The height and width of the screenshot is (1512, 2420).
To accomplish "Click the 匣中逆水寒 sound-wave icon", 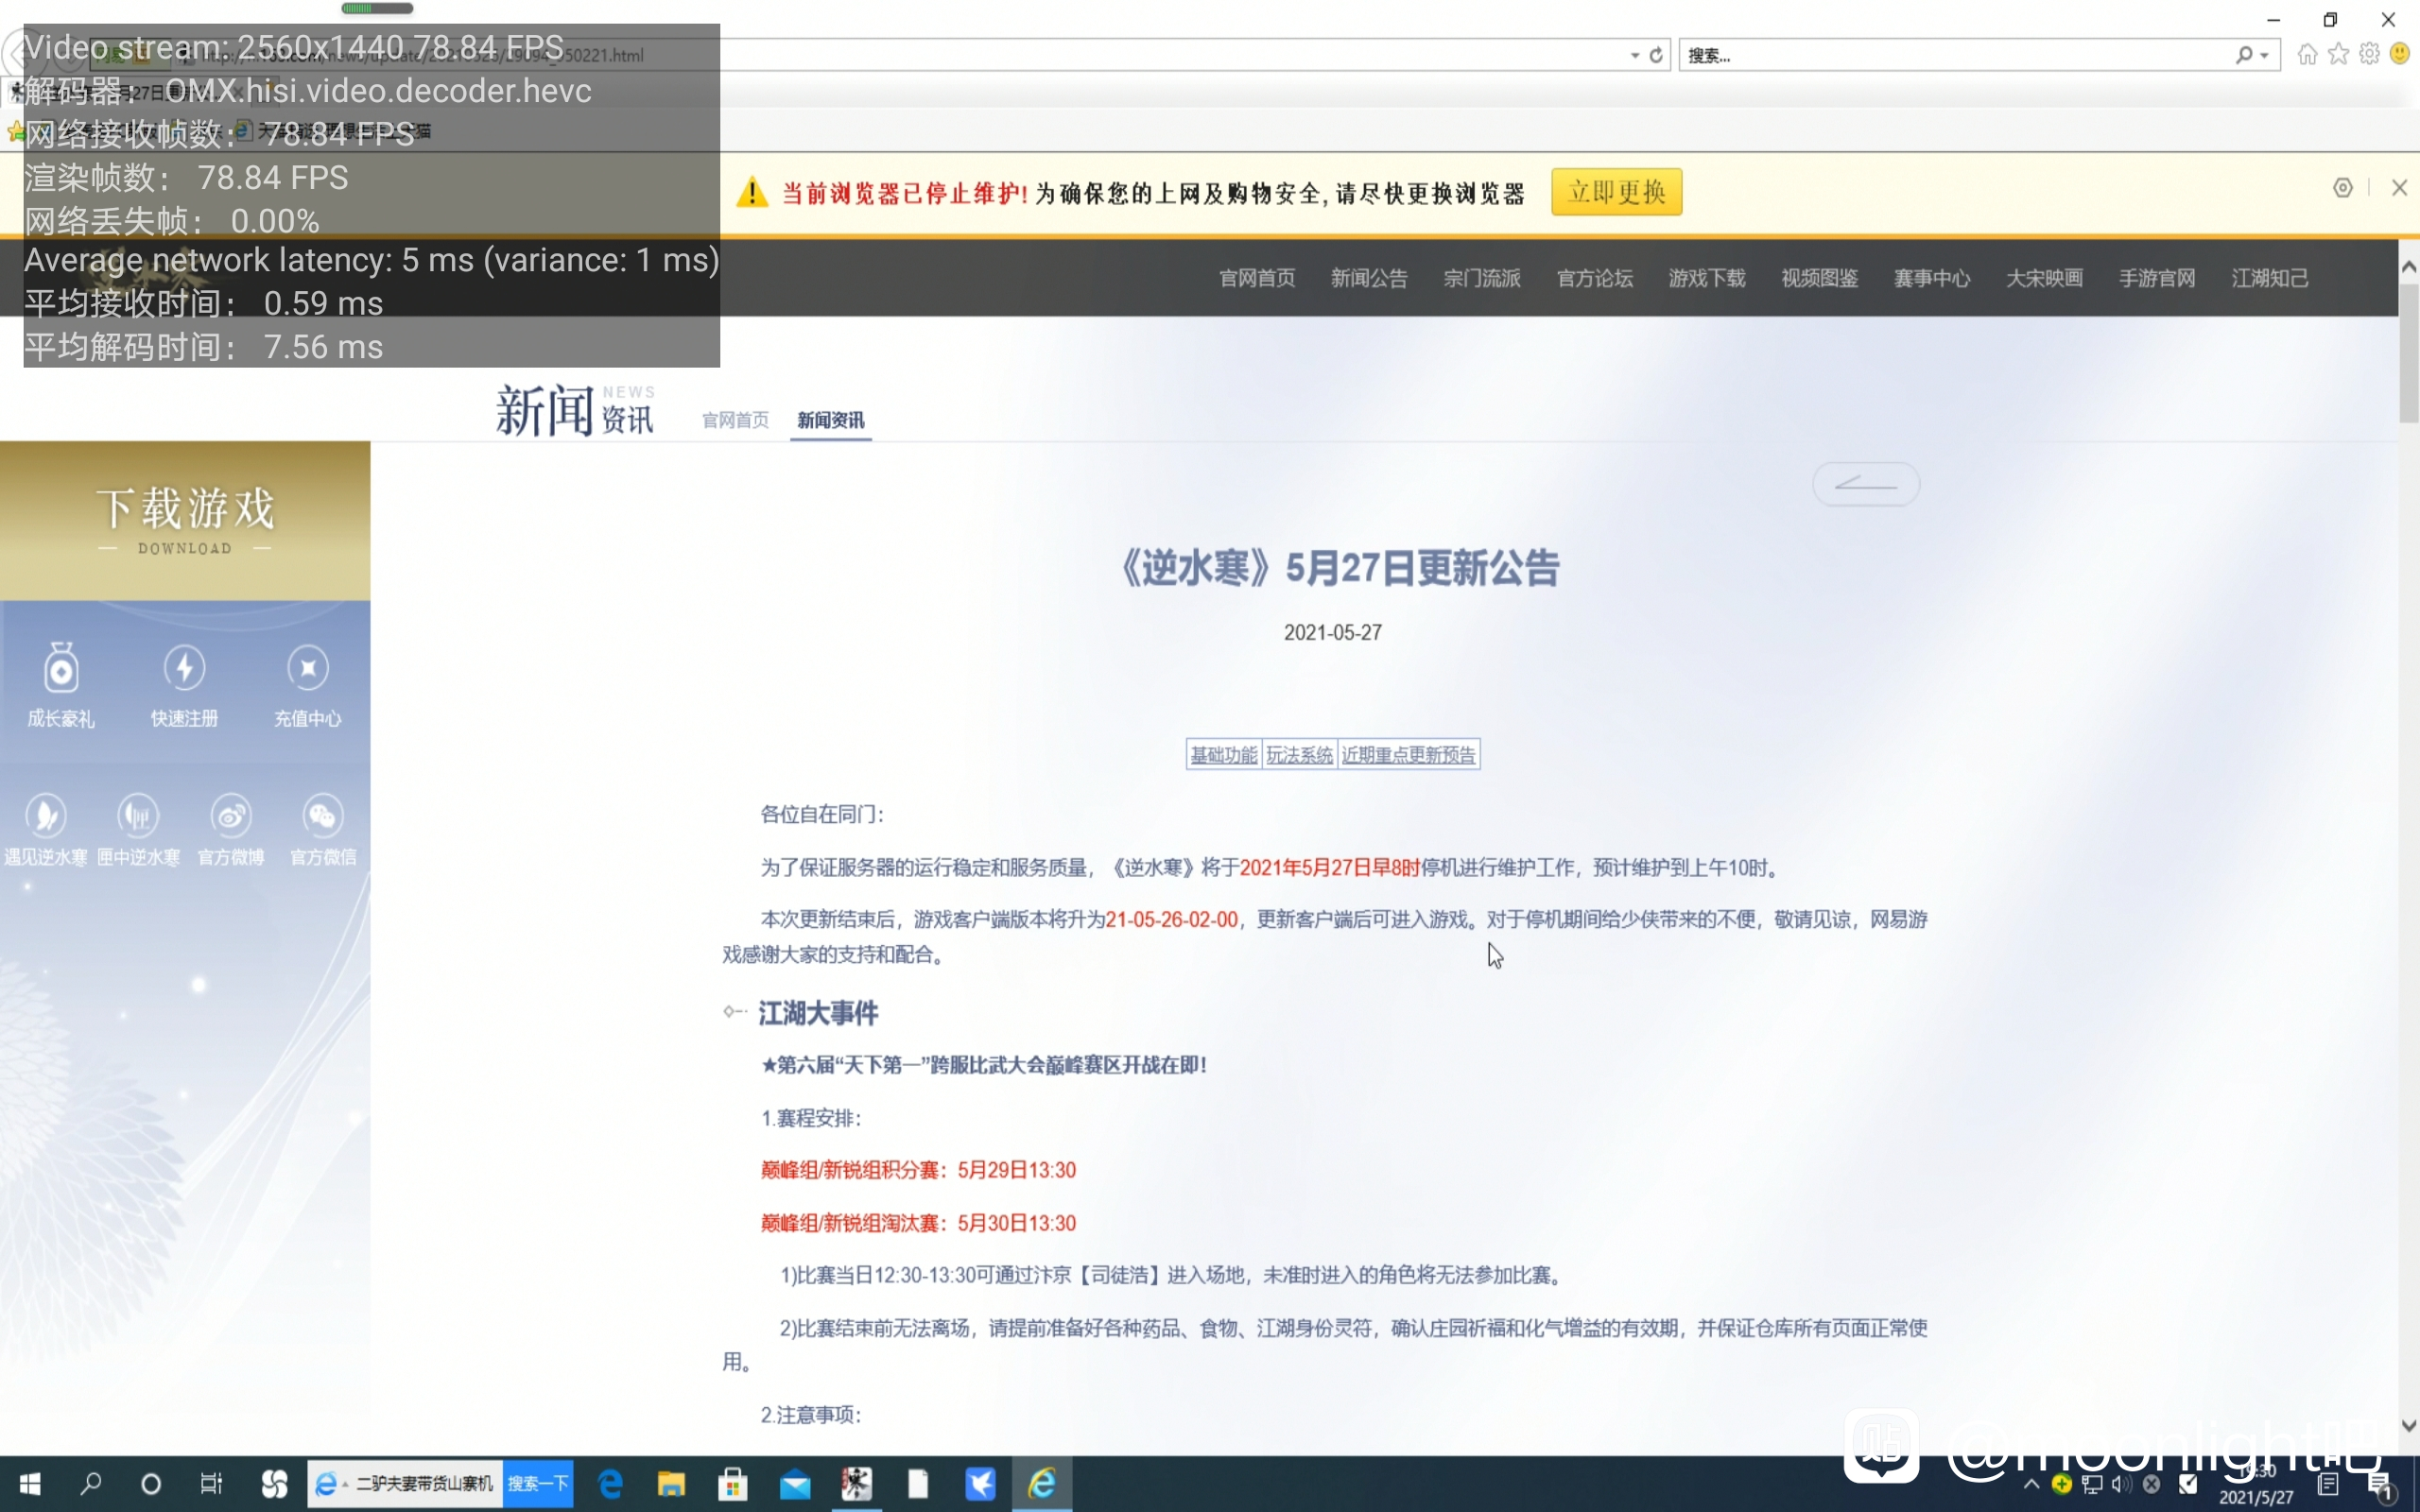I will coord(138,816).
